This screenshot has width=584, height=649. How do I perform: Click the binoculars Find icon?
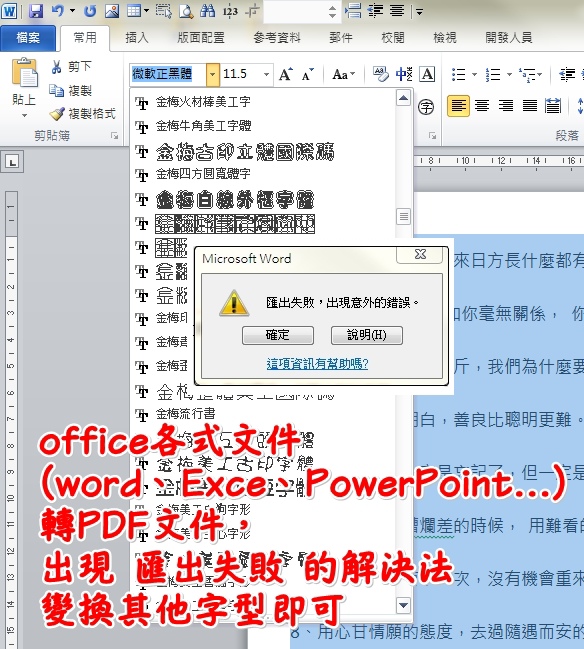tap(207, 11)
